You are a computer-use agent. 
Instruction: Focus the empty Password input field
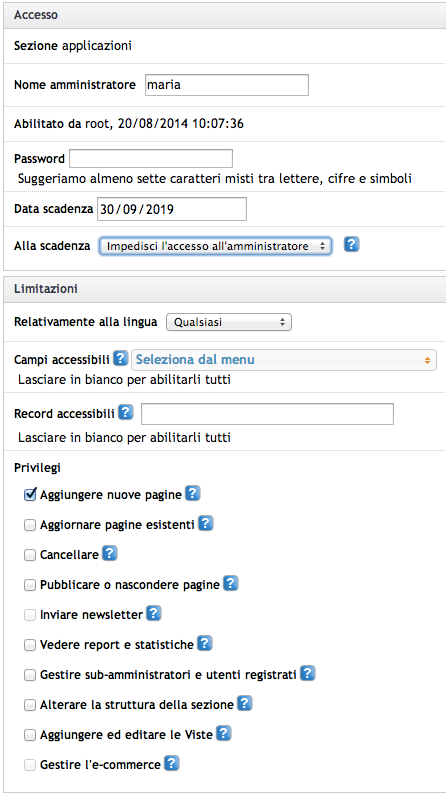[x=151, y=159]
